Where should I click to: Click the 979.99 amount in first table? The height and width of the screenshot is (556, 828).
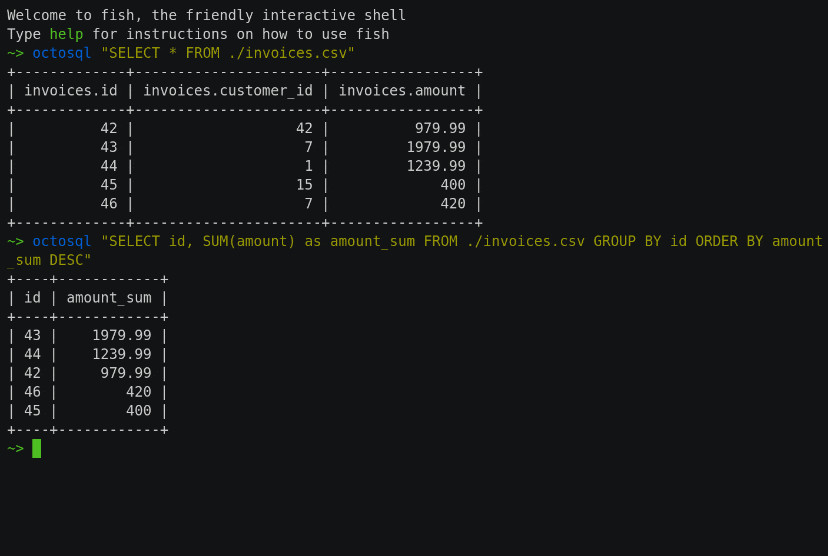[440, 128]
